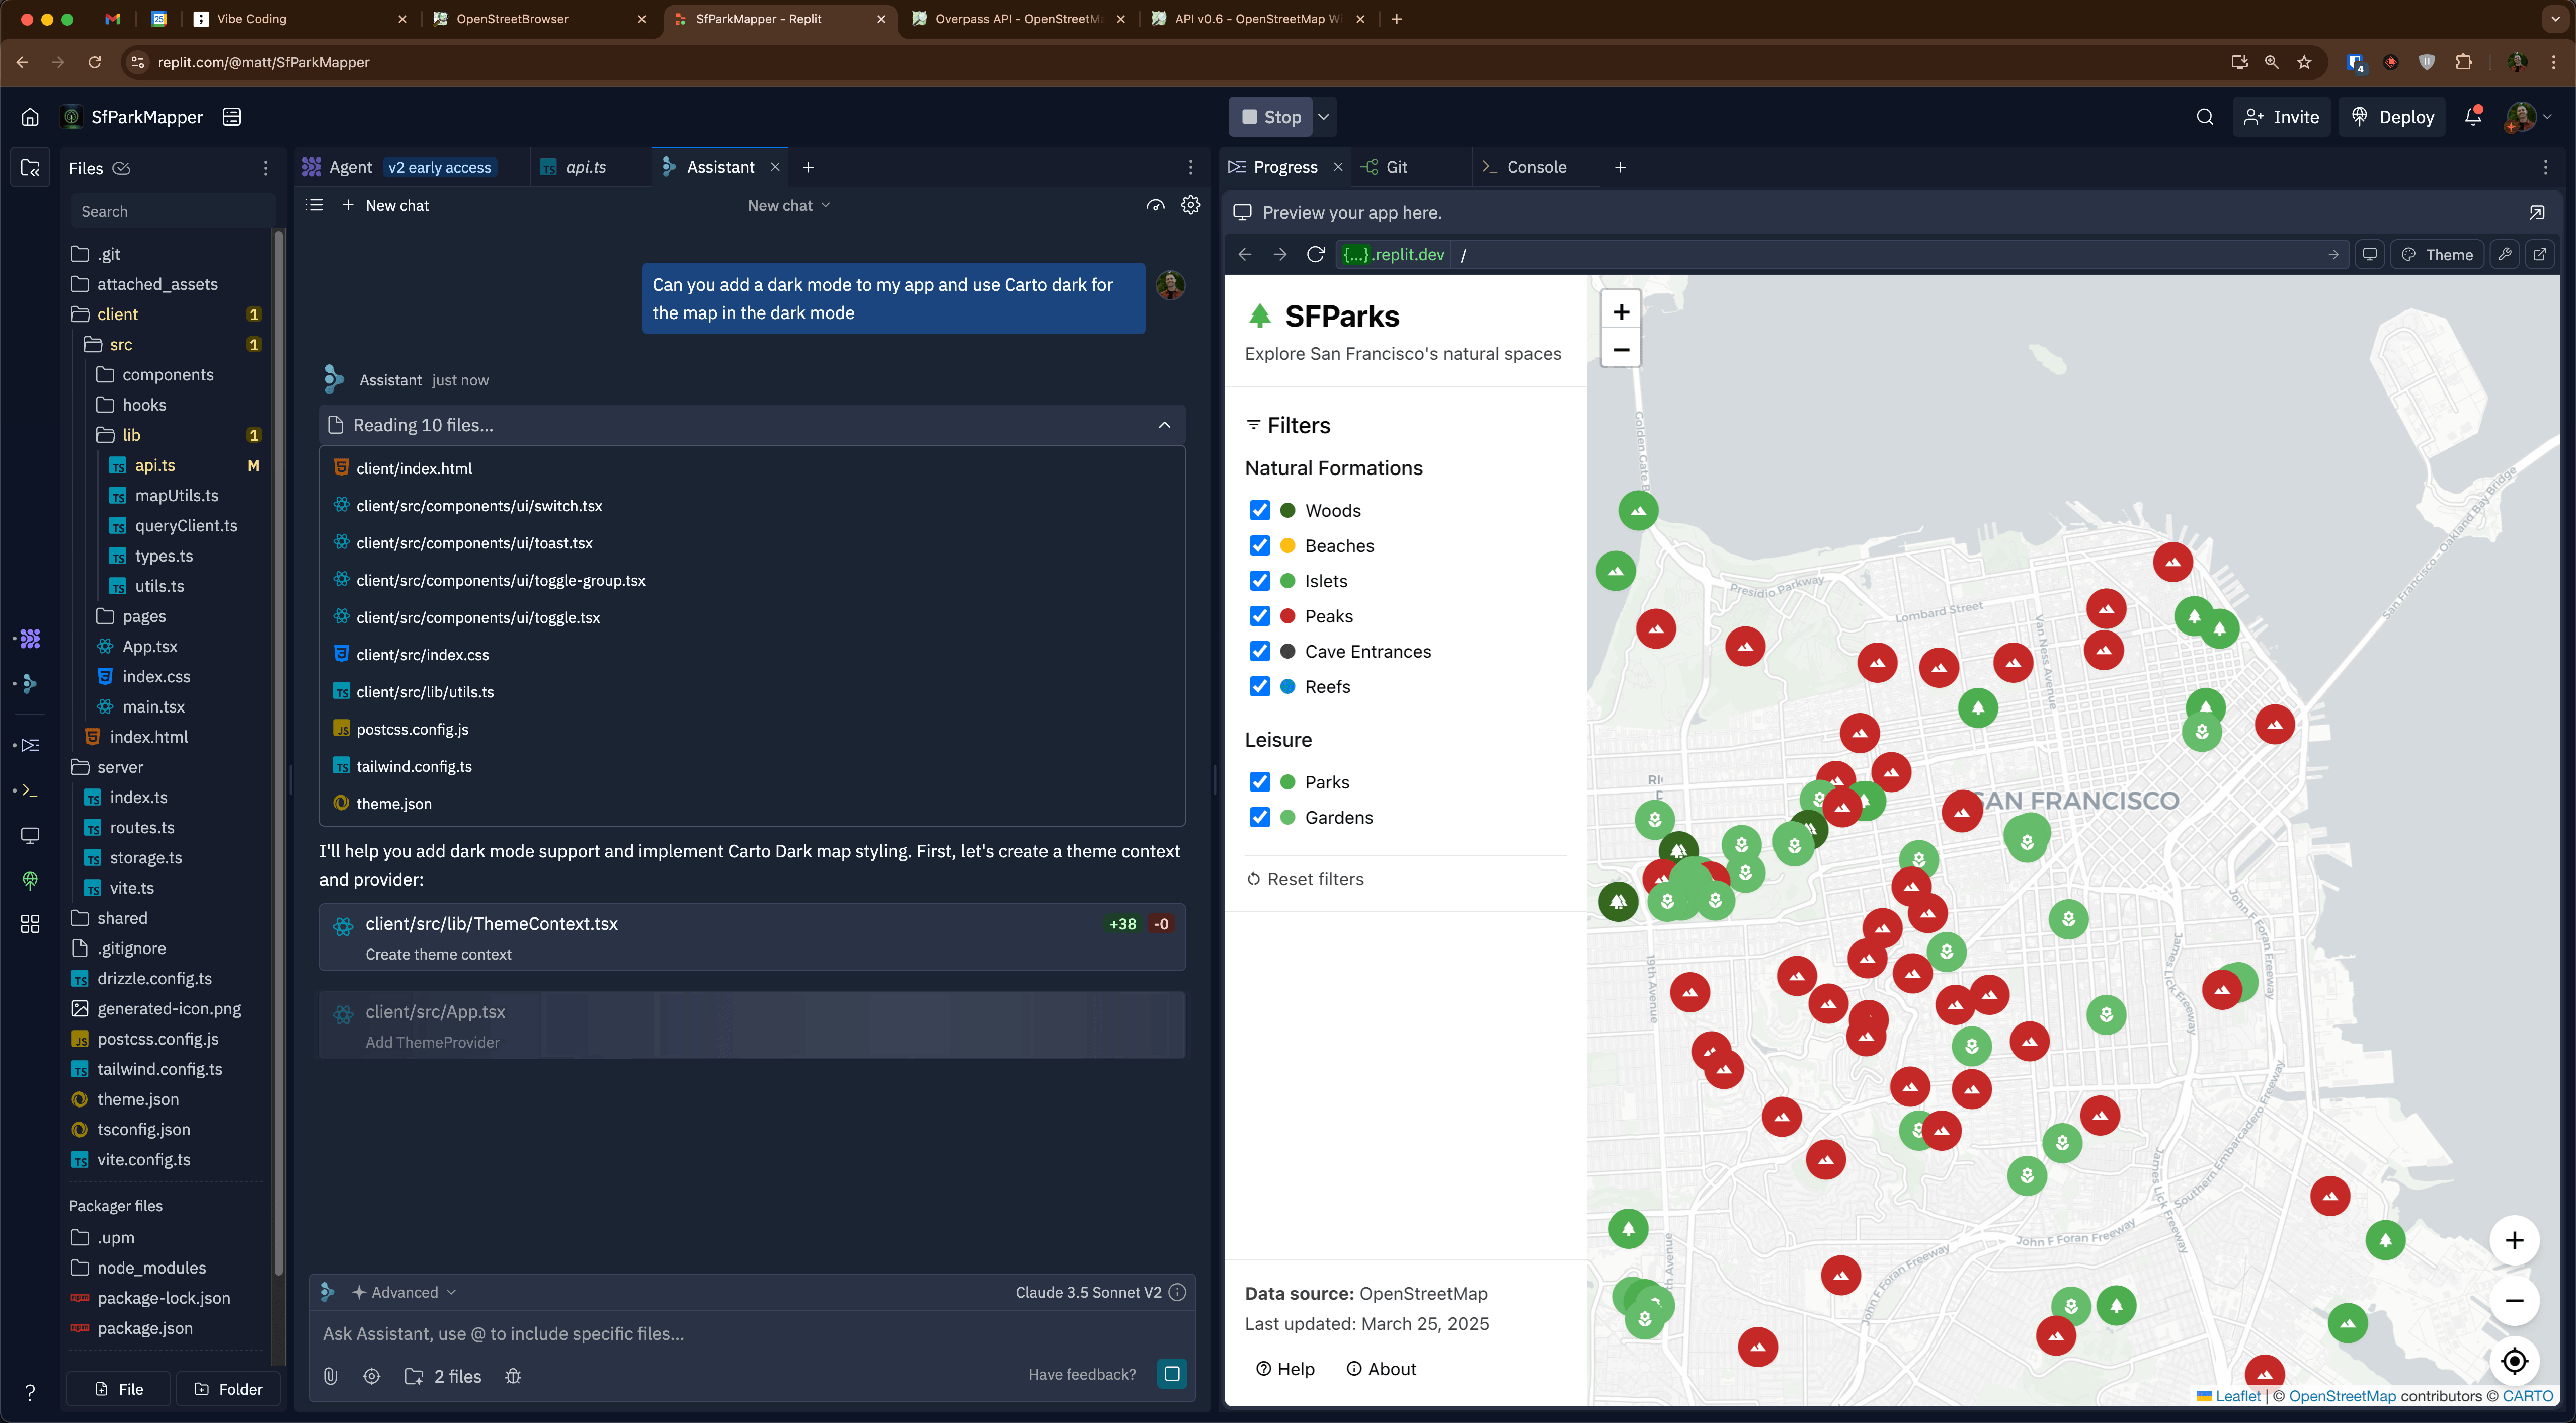Switch to the Console tab

click(1536, 167)
